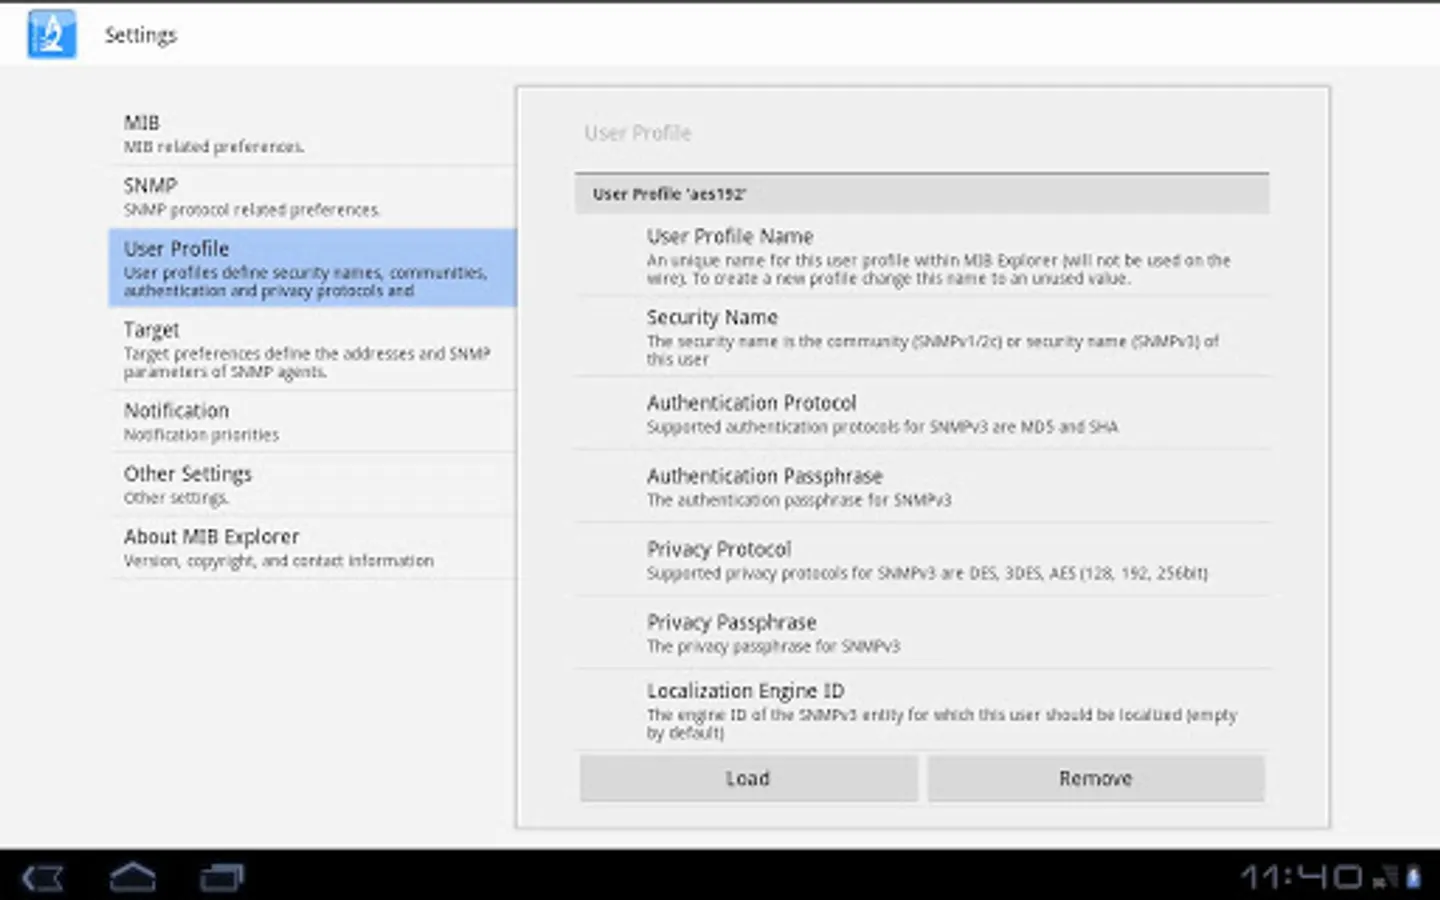The width and height of the screenshot is (1440, 900).
Task: Open the MIB preferences category
Action: pos(312,134)
